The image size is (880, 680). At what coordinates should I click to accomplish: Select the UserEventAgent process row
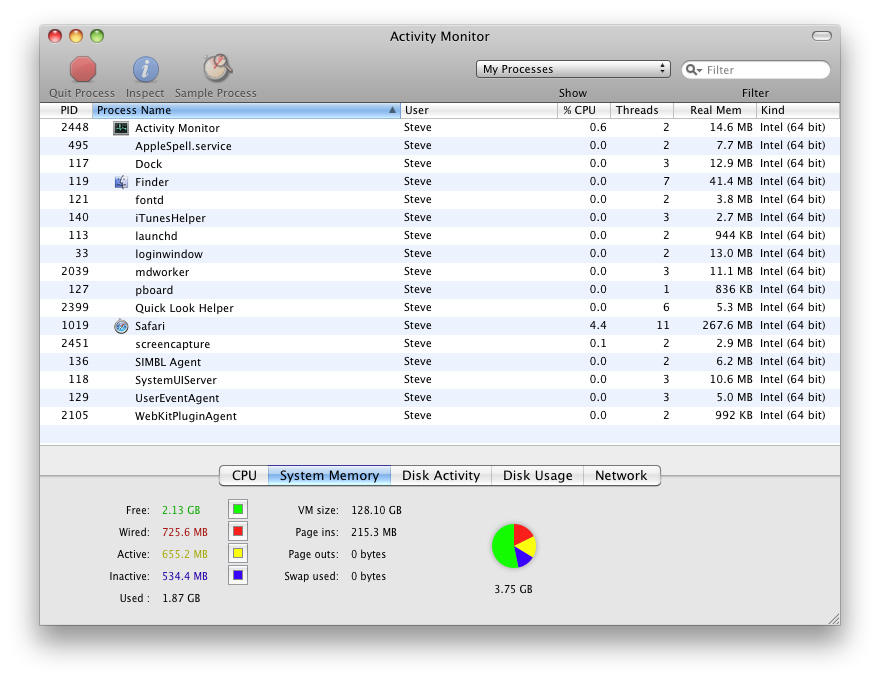pos(439,397)
